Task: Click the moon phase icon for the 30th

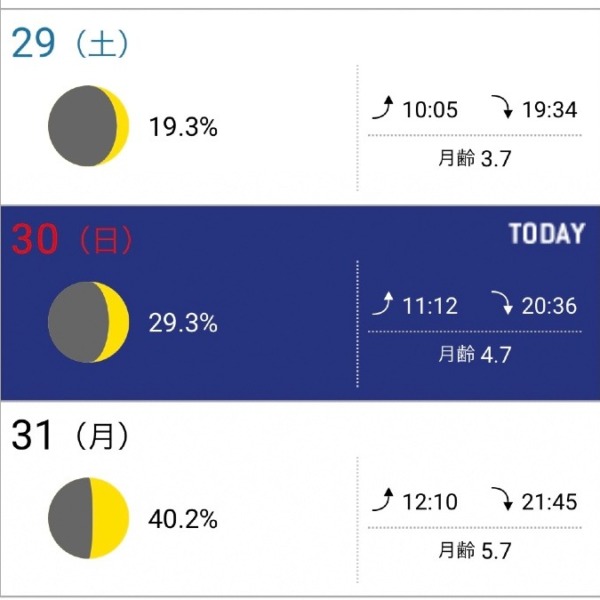Action: (89, 322)
